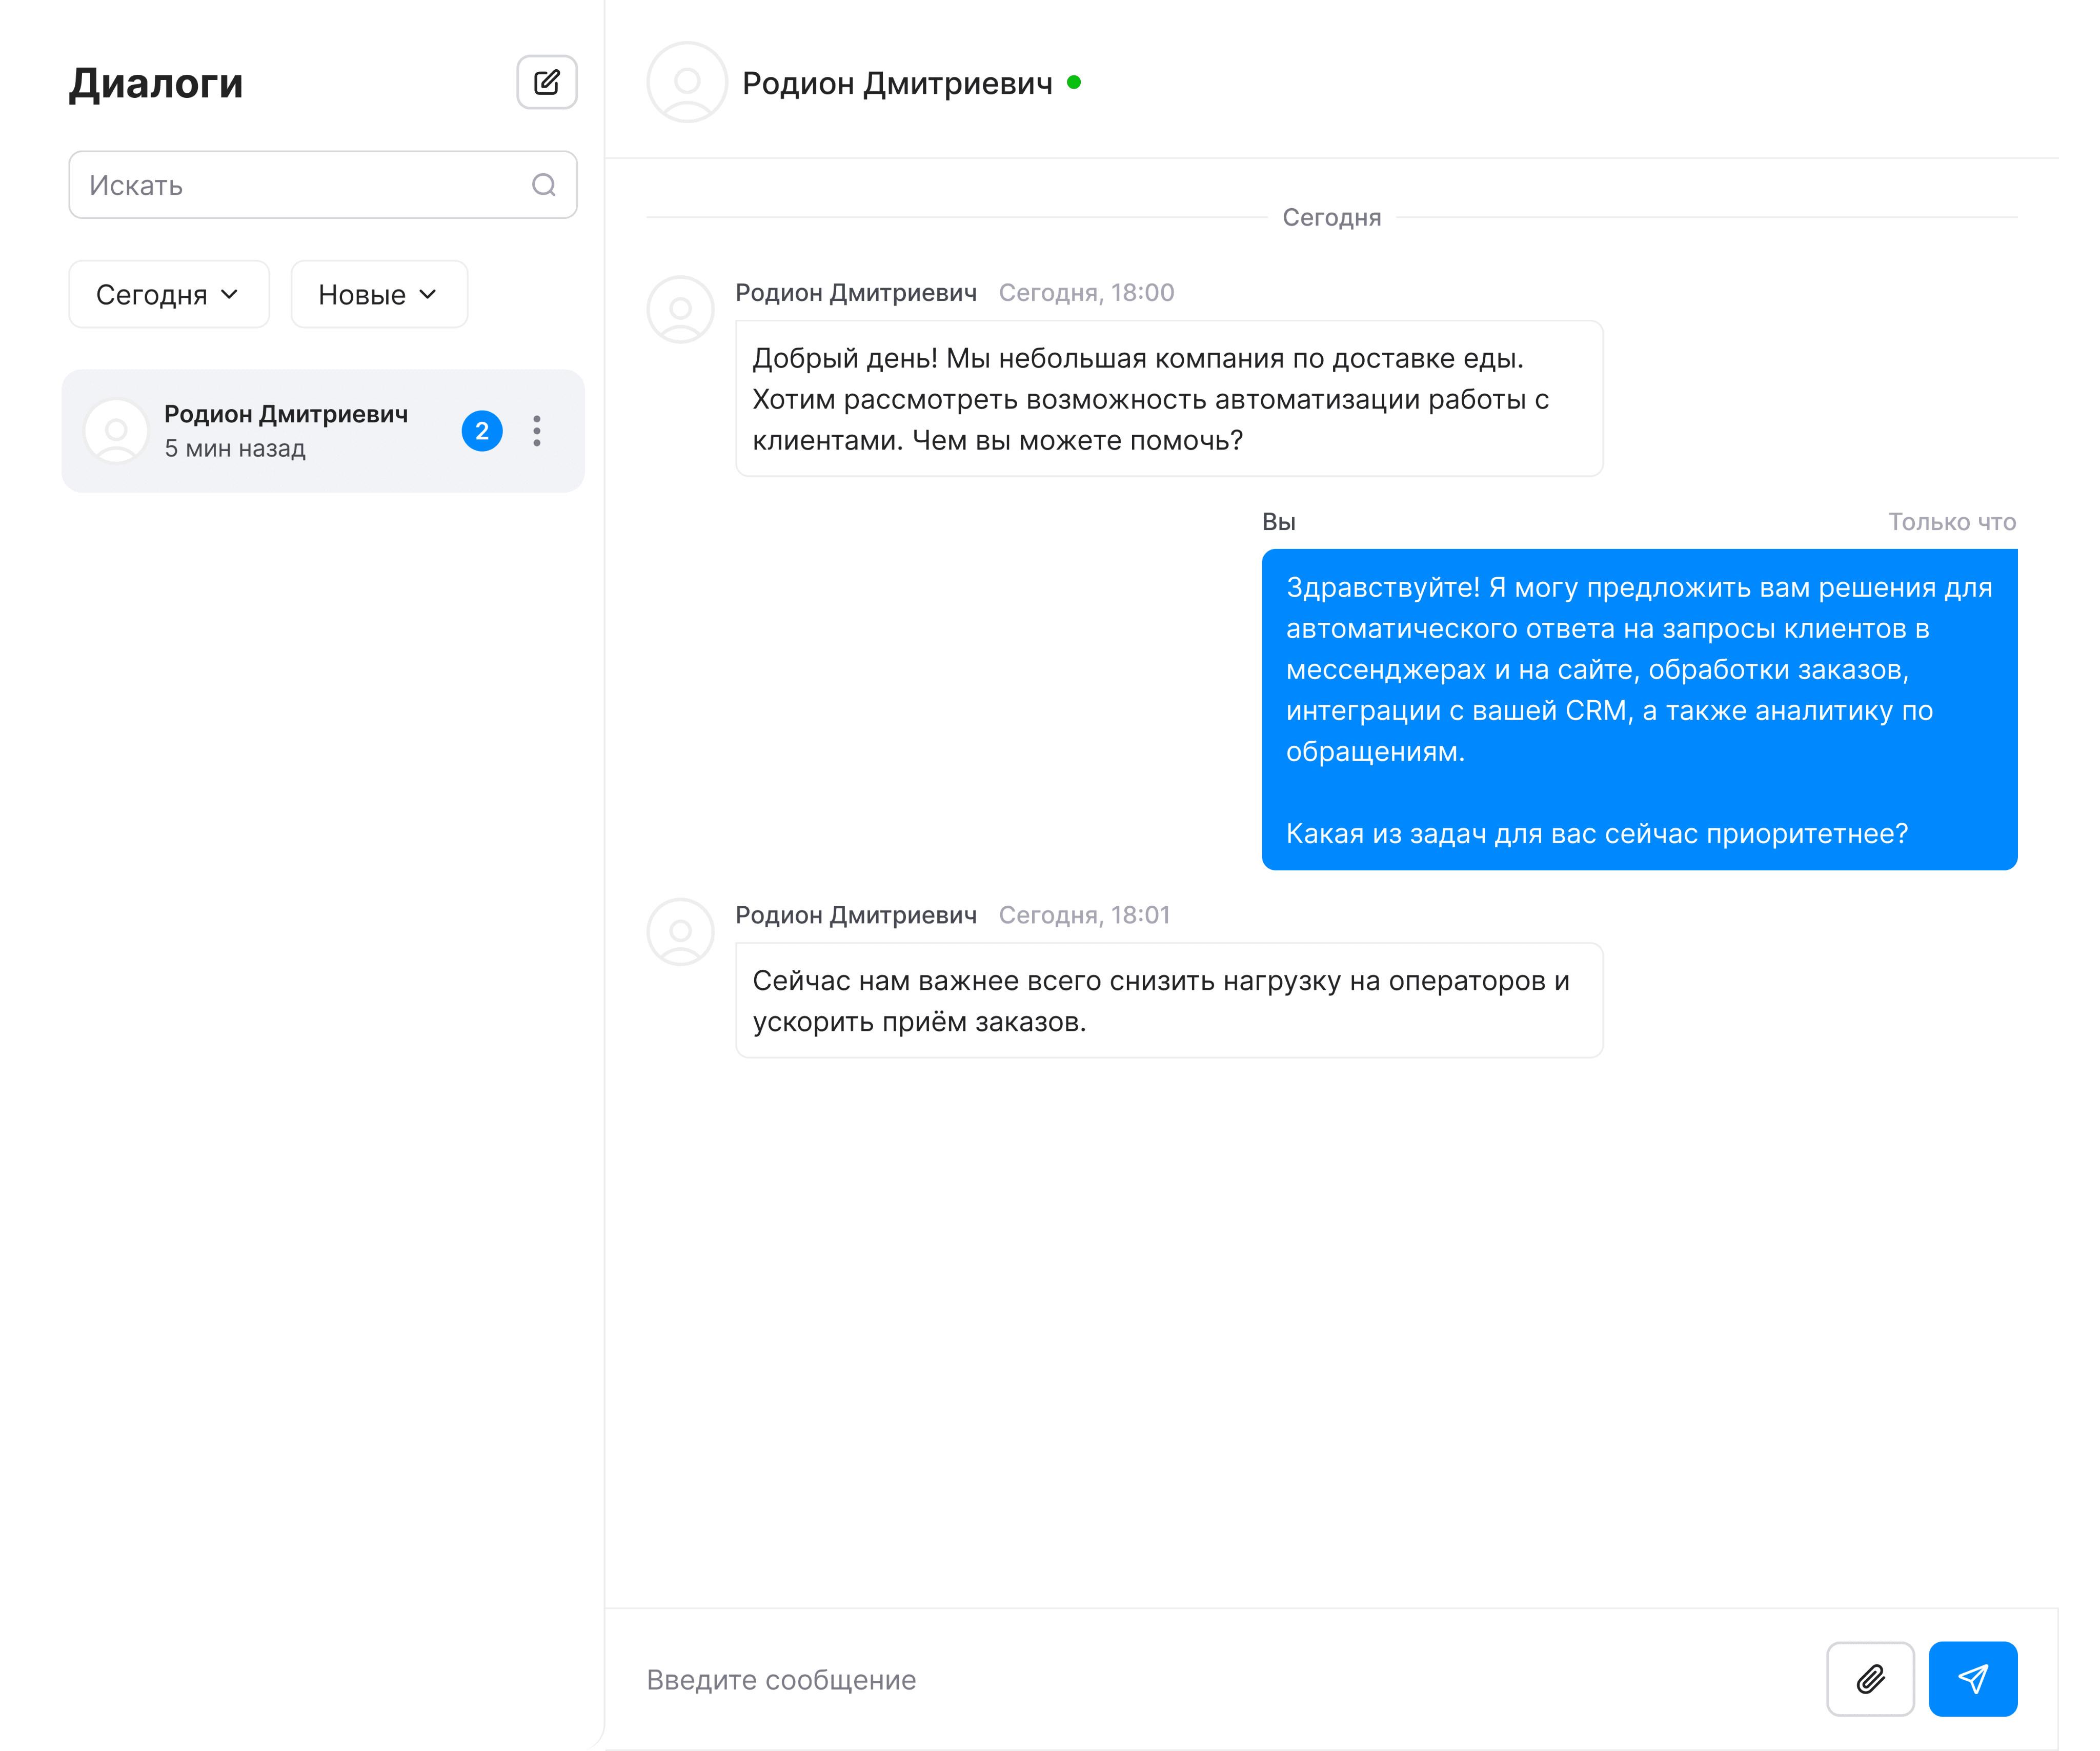Expand the Новые filter dropdown
The image size is (2100, 1751).
click(378, 294)
